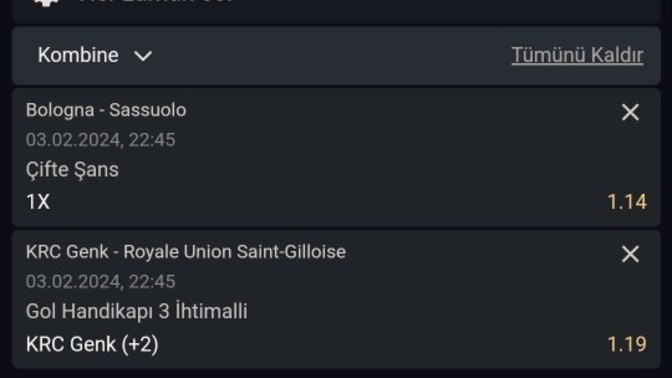The height and width of the screenshot is (378, 672).
Task: Remove the KRC Genk bet selection
Action: point(630,254)
